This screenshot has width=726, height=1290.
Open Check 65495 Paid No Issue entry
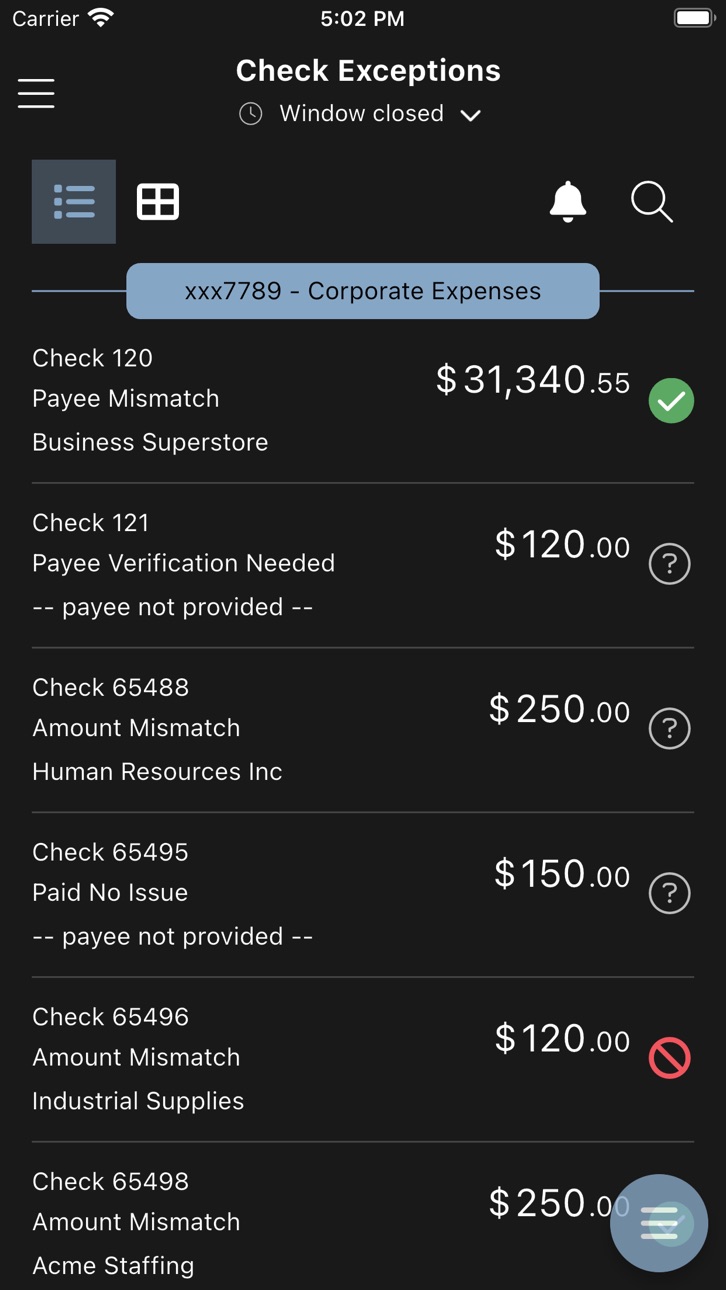click(x=363, y=894)
